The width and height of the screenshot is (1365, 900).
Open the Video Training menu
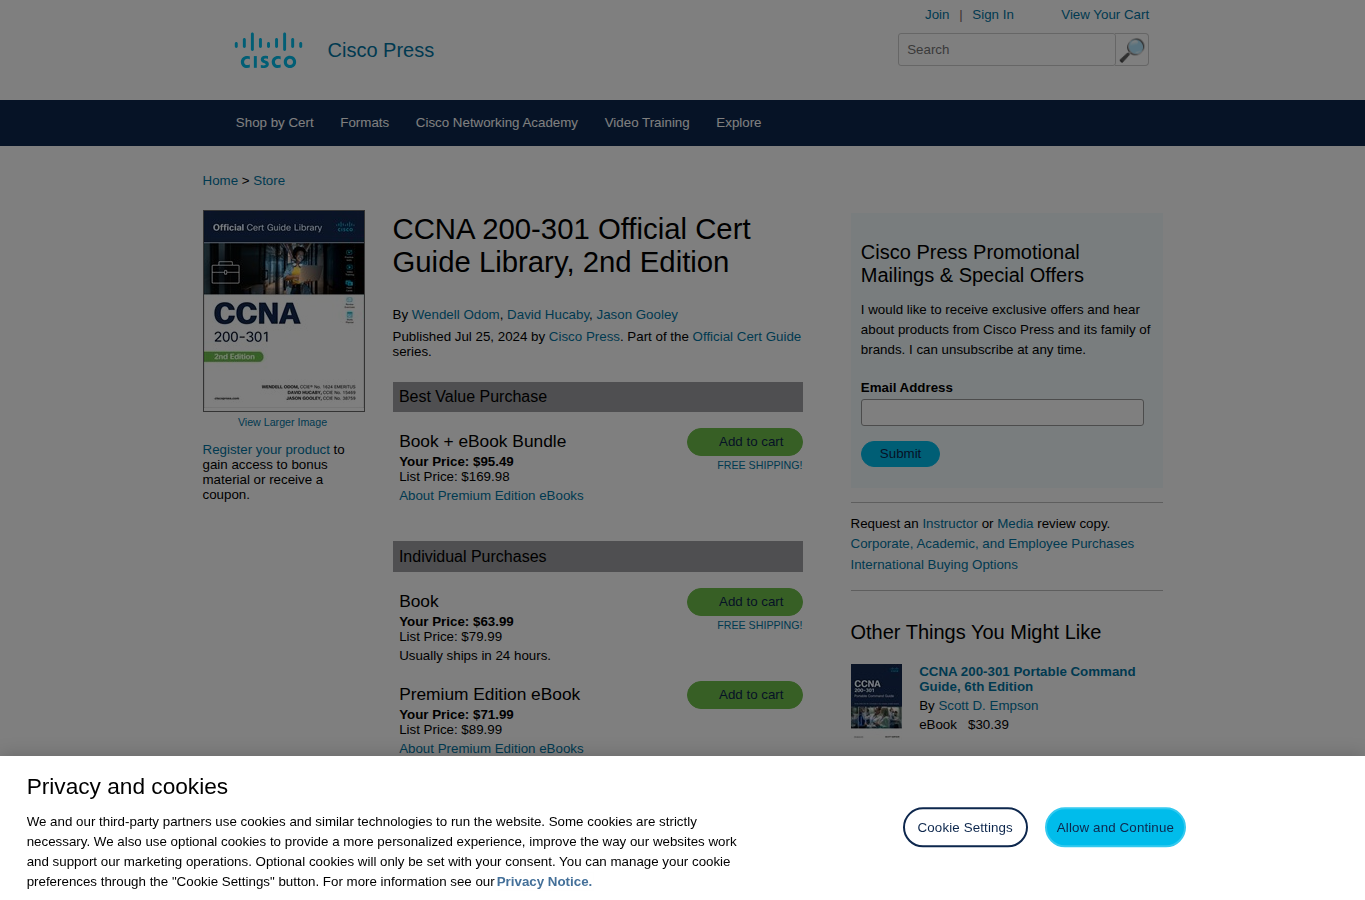click(647, 123)
